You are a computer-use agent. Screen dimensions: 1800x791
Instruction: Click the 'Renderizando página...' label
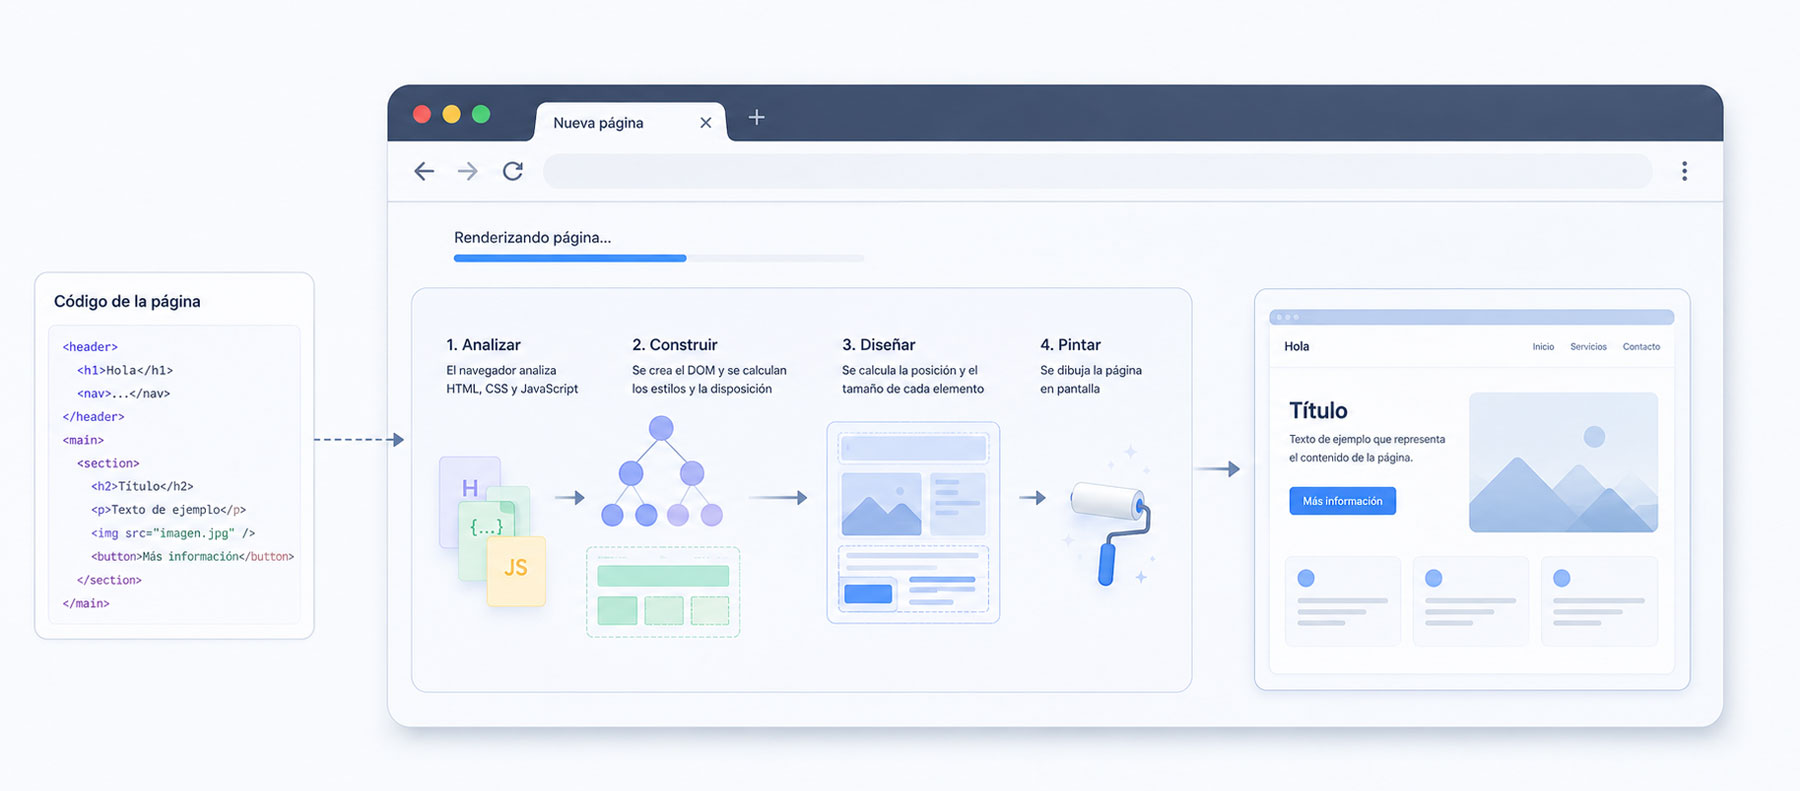[532, 237]
